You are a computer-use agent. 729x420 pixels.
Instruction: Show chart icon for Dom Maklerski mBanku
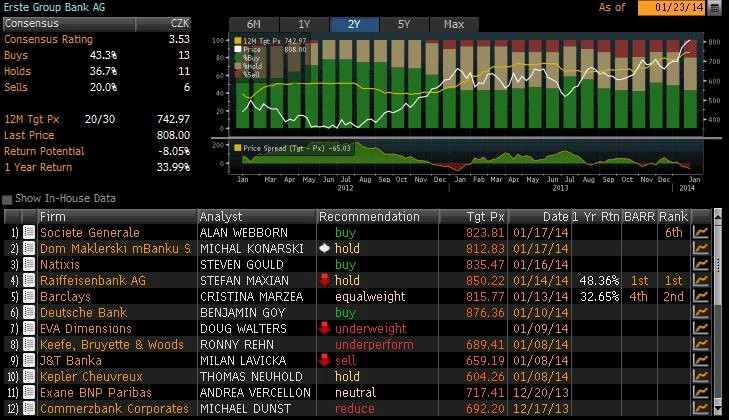[701, 248]
